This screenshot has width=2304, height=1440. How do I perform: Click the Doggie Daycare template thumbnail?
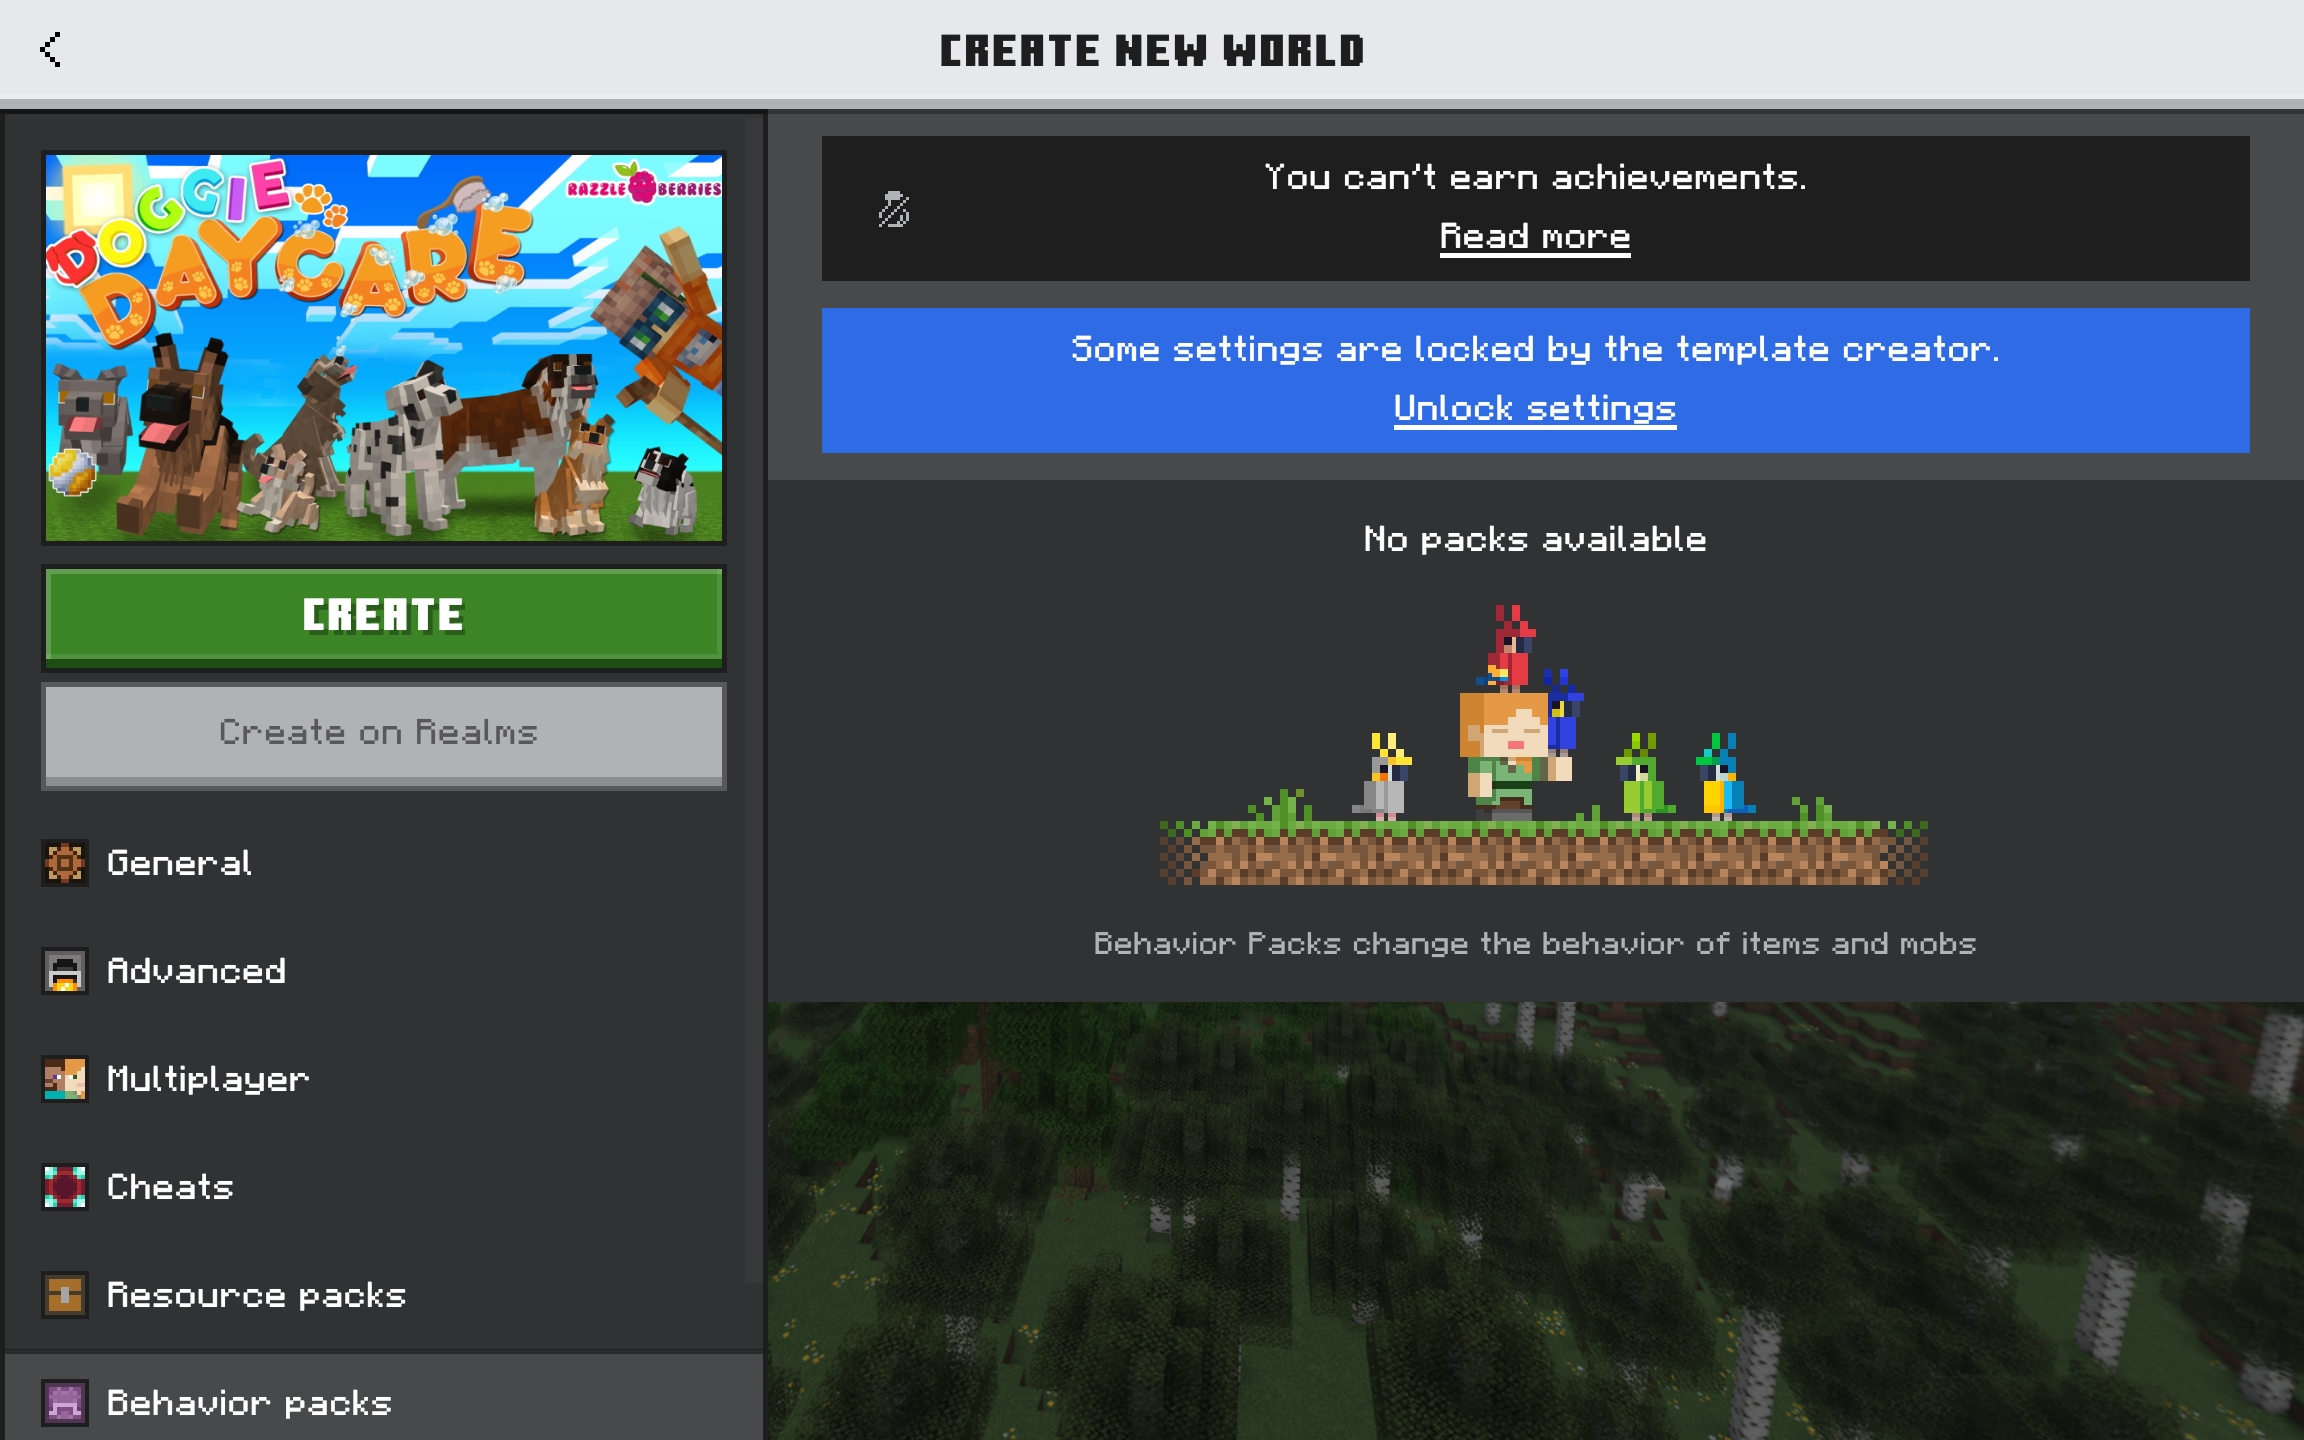384,347
